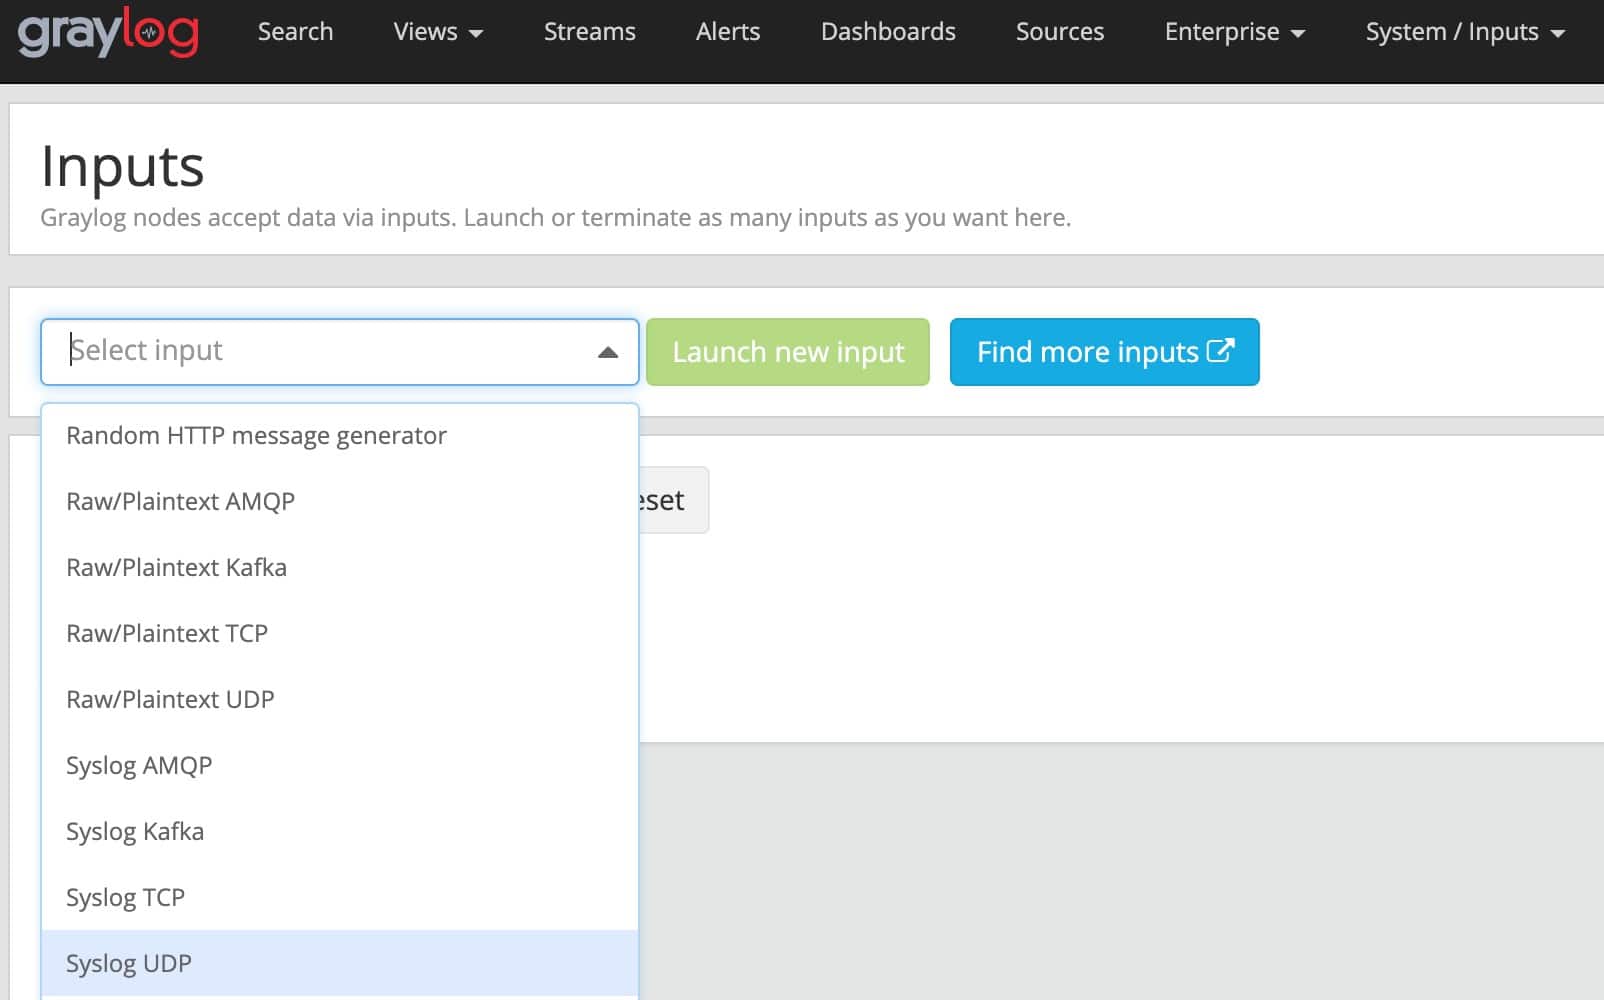Open Dashboards in the top navigation
1604x1000 pixels.
pyautogui.click(x=887, y=32)
